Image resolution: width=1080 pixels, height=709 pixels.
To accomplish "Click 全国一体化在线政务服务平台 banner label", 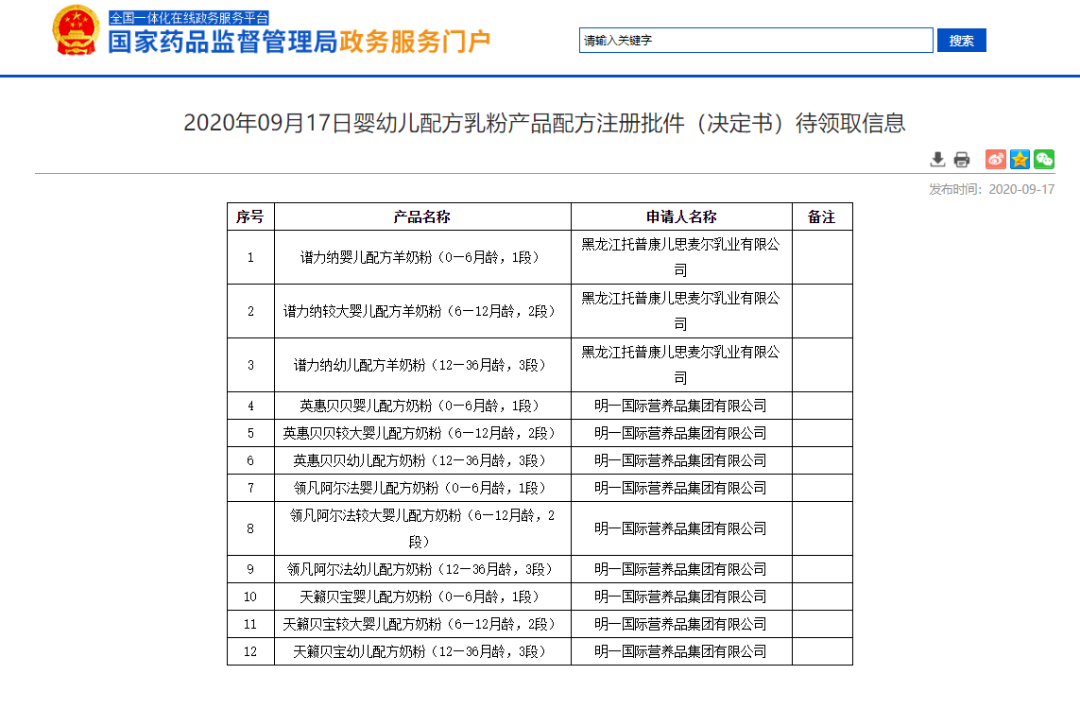I will (x=189, y=18).
